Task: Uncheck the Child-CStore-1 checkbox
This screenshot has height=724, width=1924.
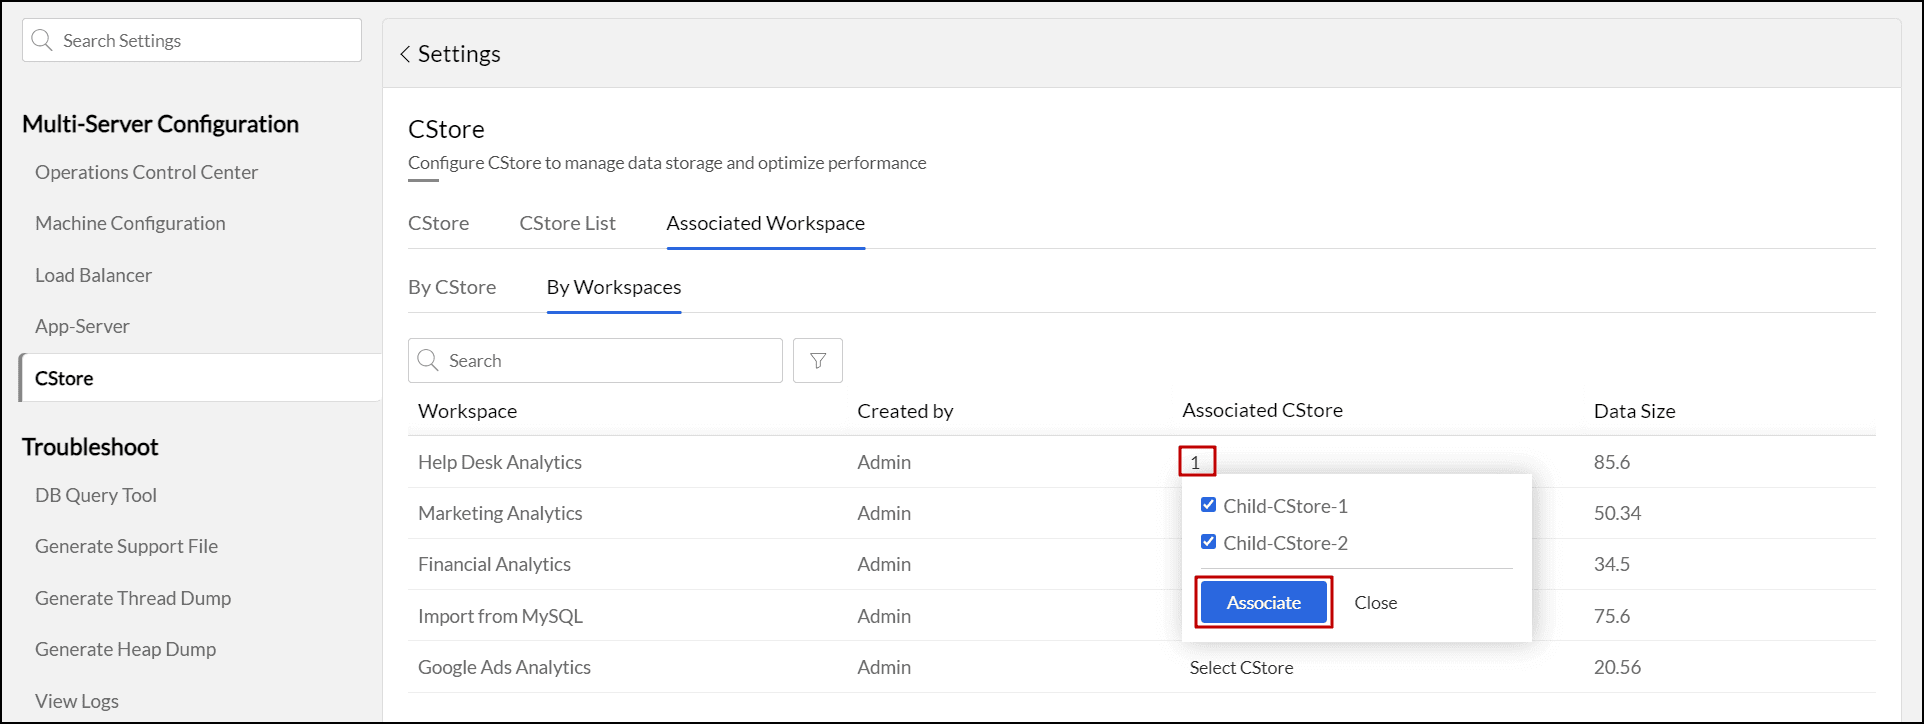Action: [x=1208, y=505]
